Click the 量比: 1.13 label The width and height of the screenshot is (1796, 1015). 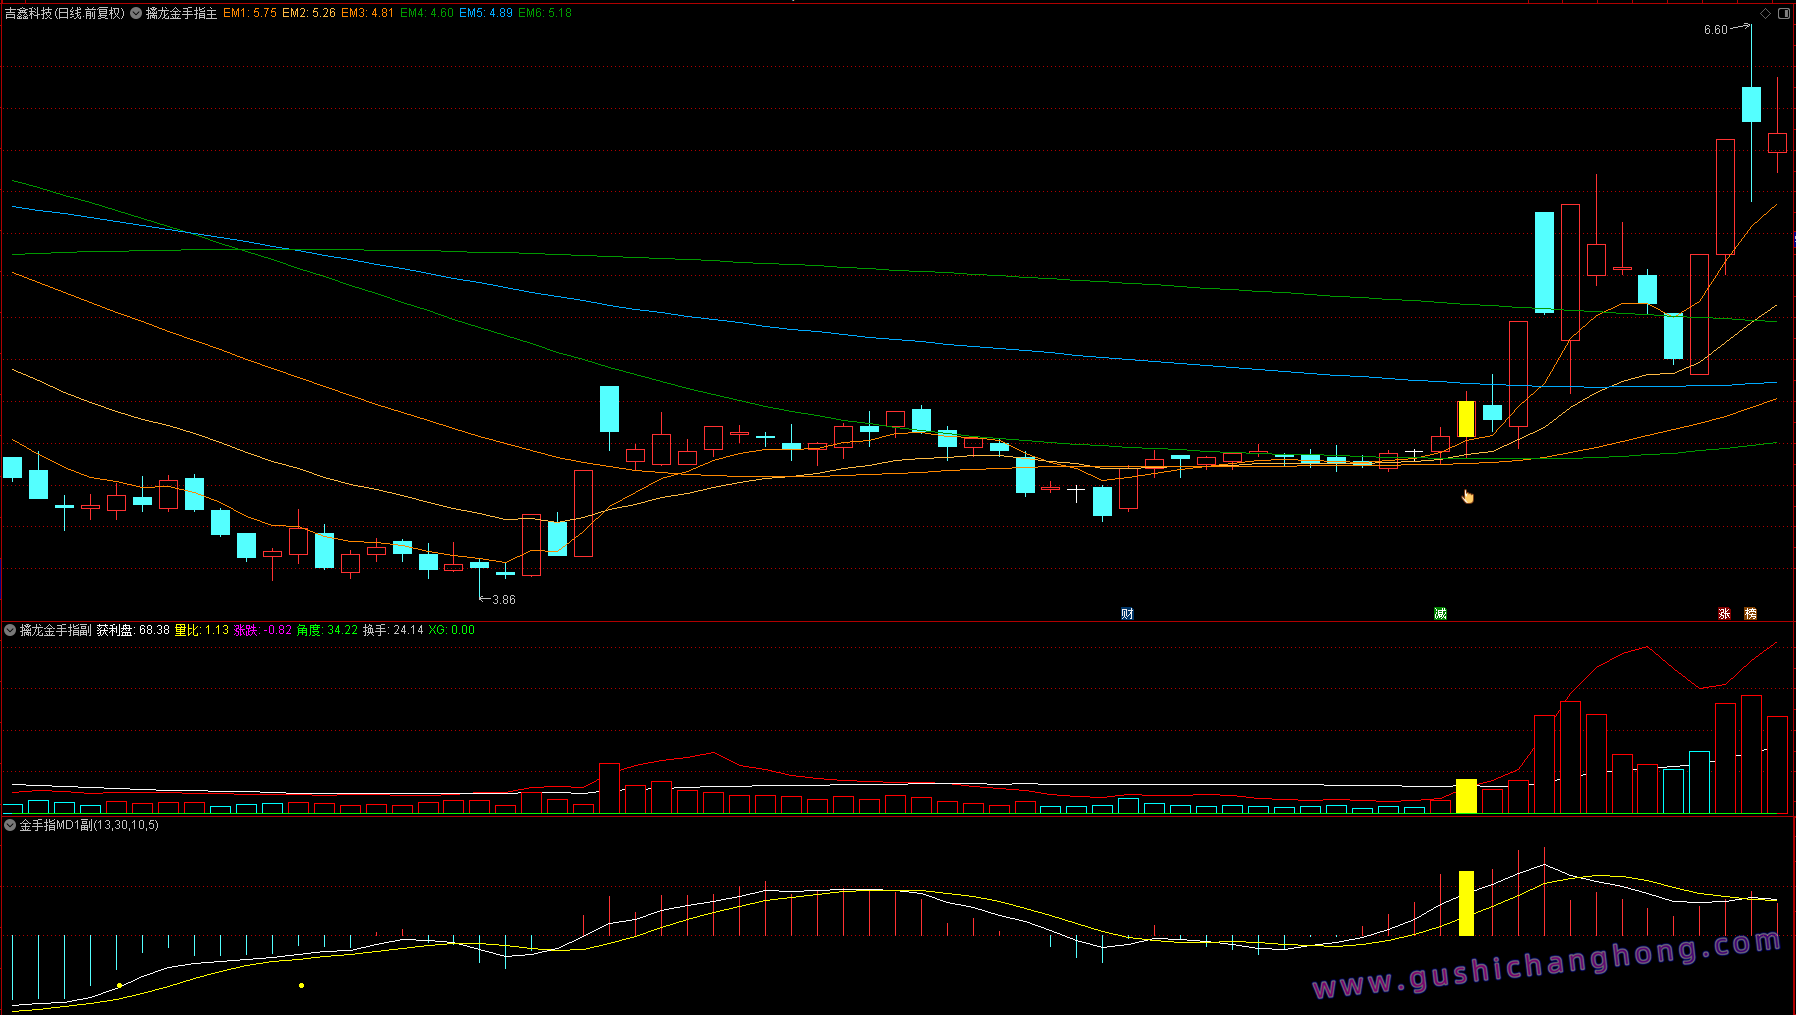202,630
